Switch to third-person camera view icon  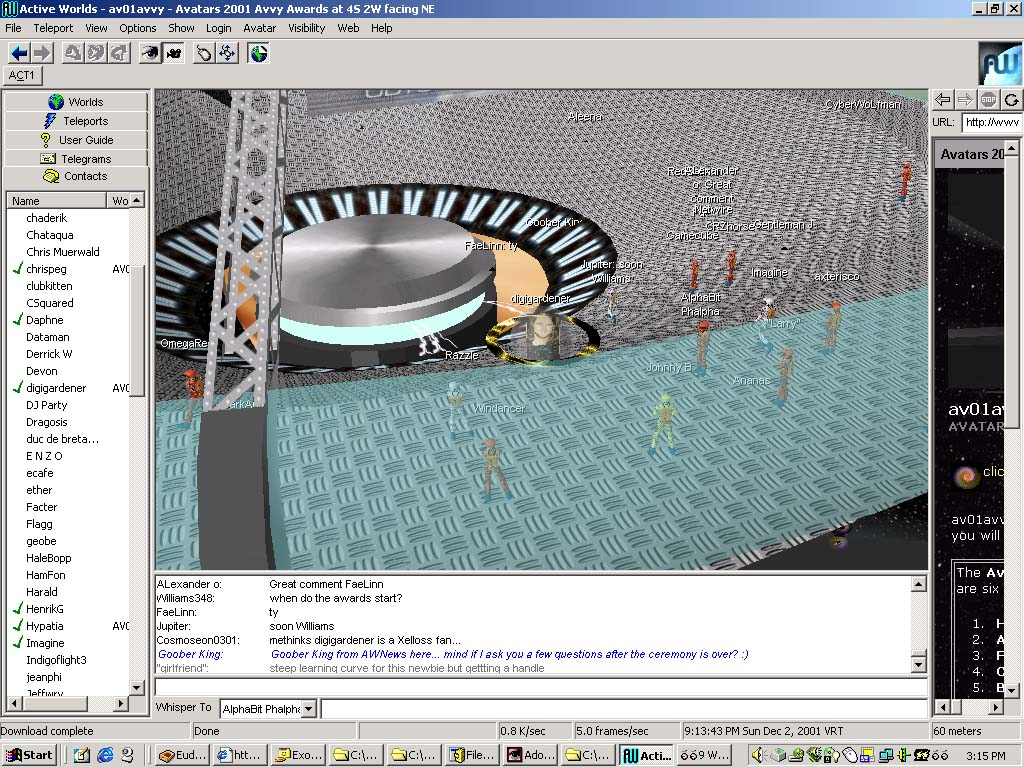[x=173, y=53]
